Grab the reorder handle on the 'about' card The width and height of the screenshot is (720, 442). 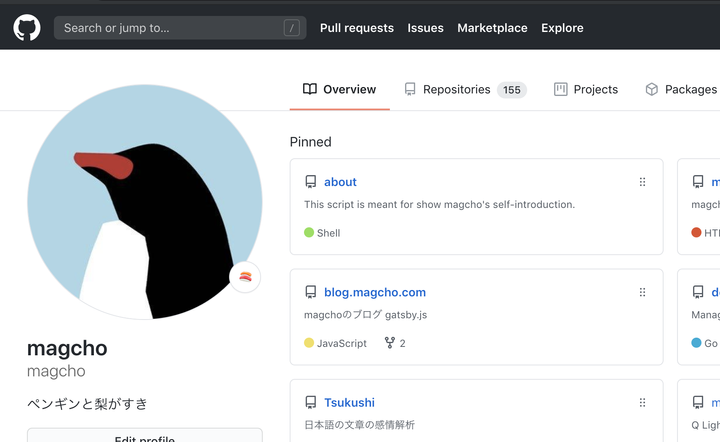click(642, 182)
